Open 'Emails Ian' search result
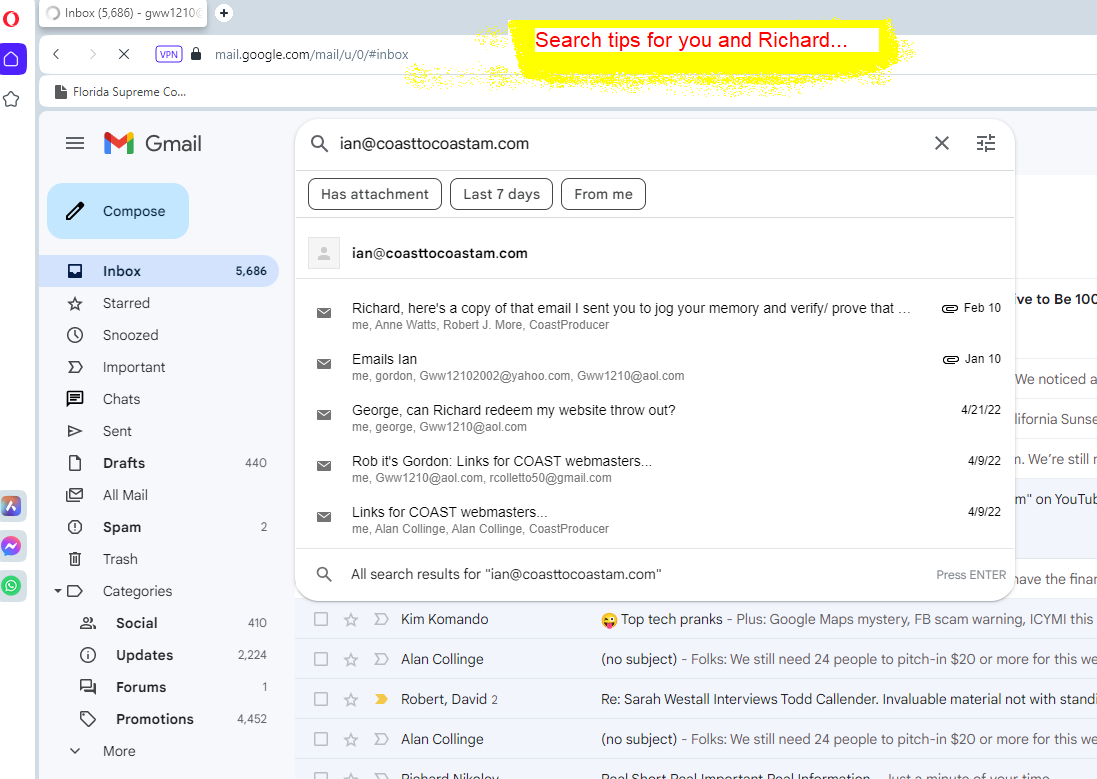Viewport: 1097px width, 779px height. [655, 367]
